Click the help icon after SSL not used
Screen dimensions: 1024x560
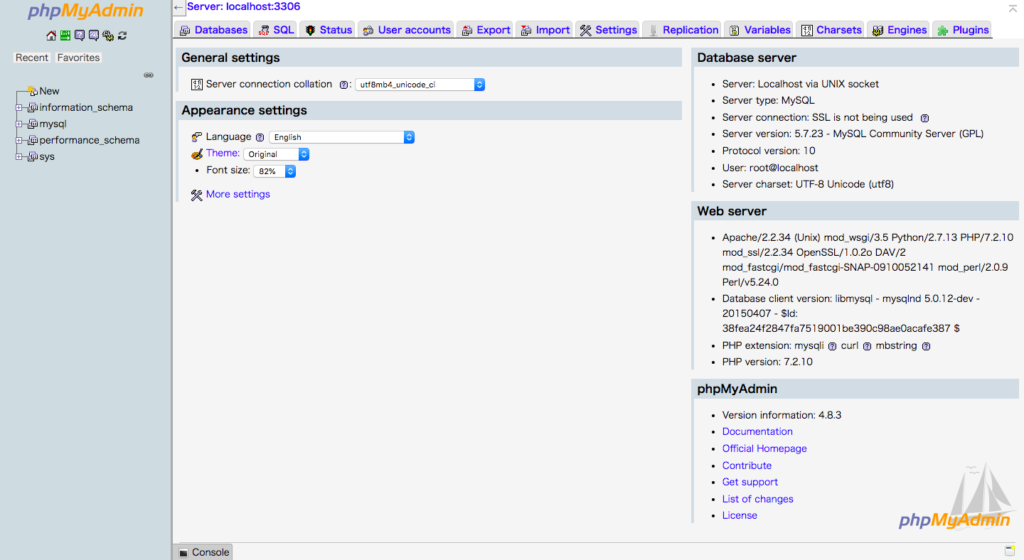925,118
